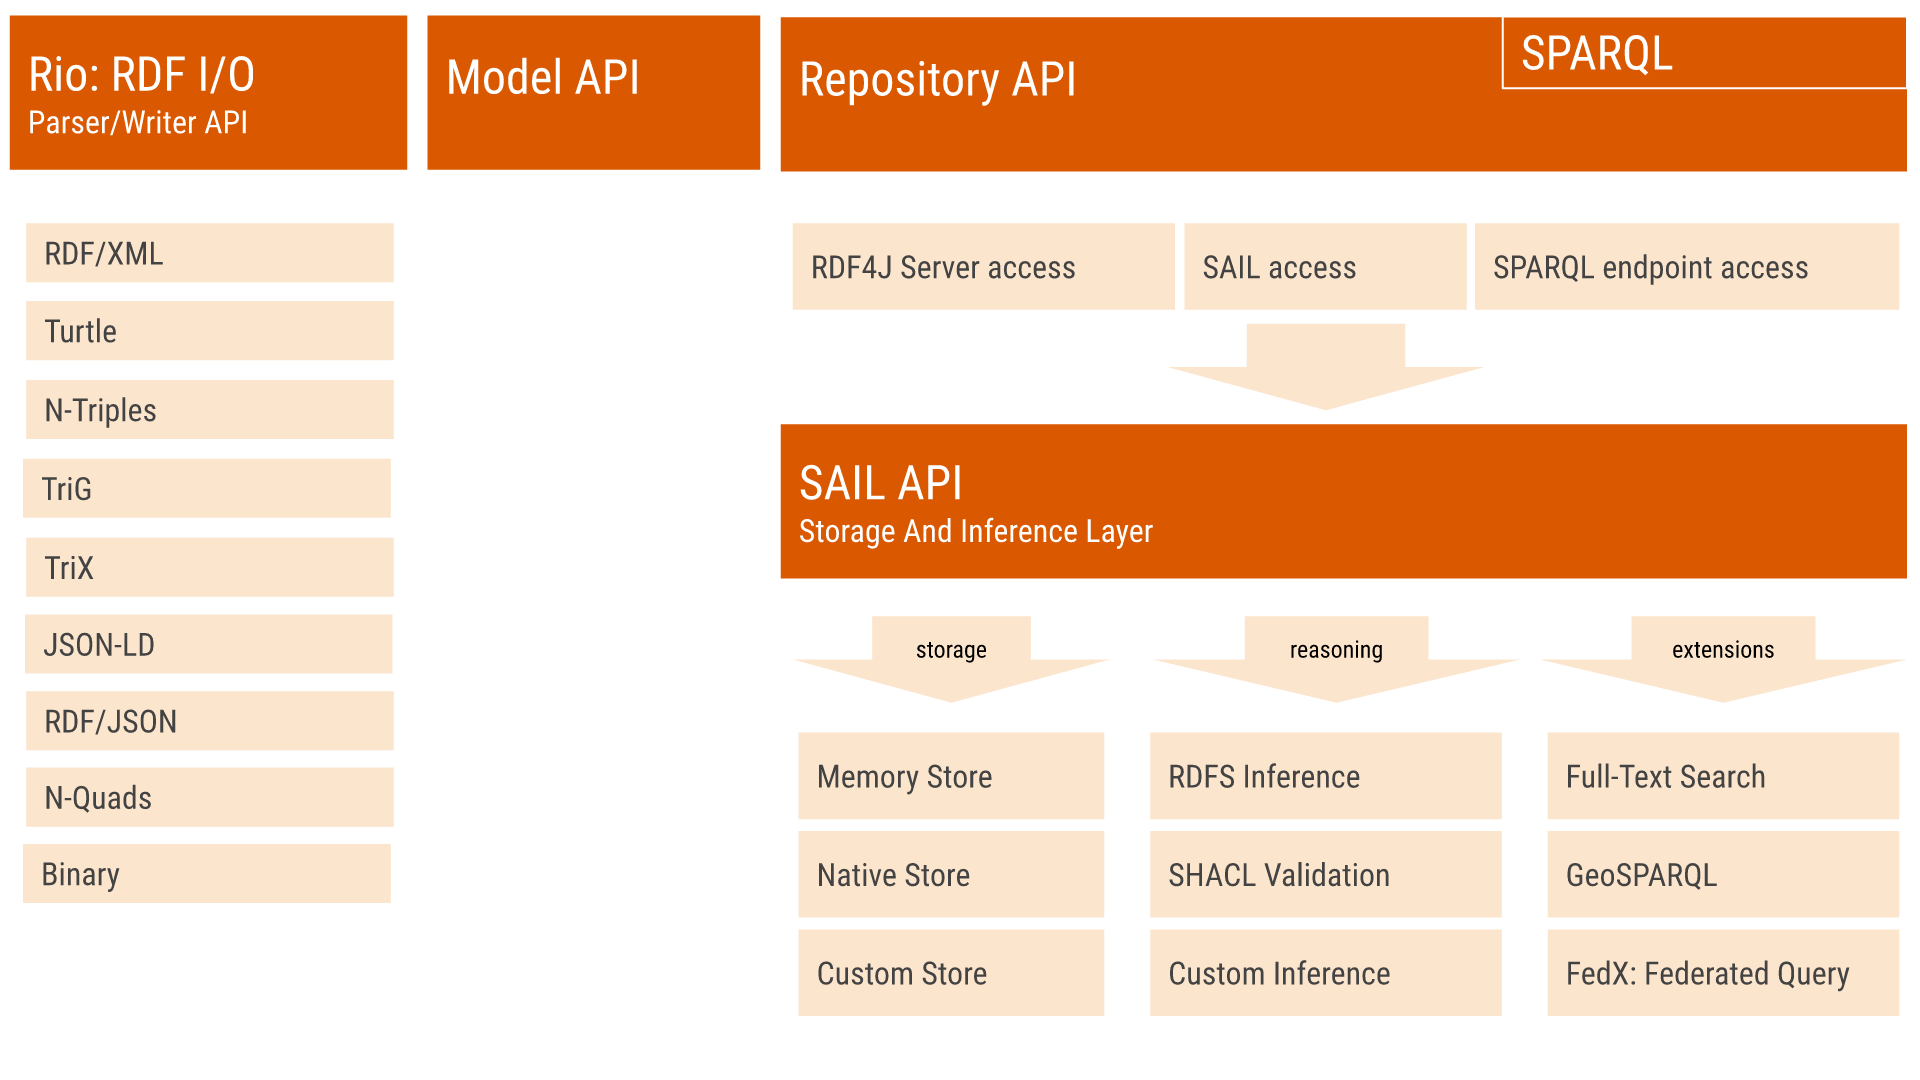This screenshot has width=1920, height=1080.
Task: Select the TriG format box
Action: click(207, 488)
